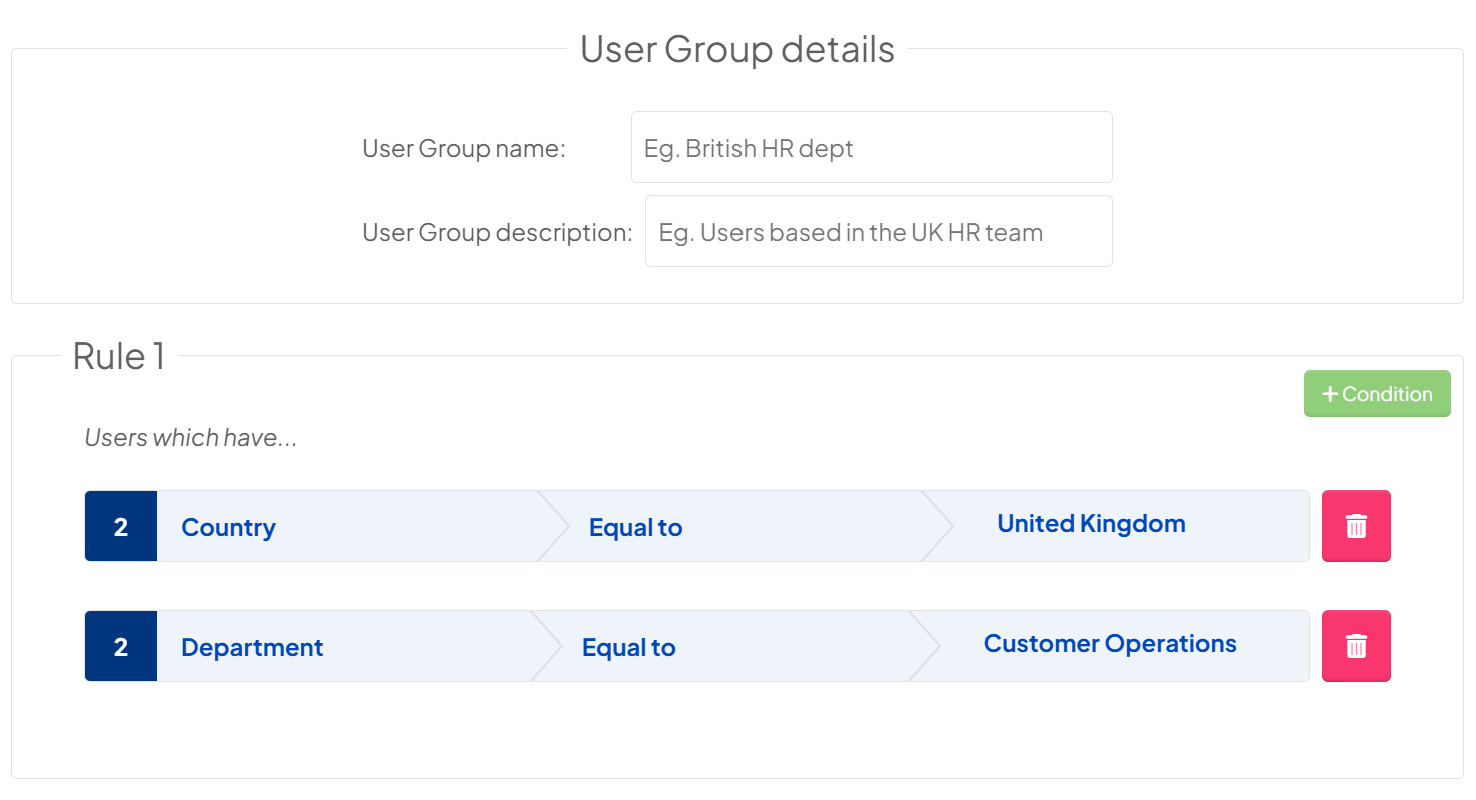Select the 'Users which have...' text
Screen dimensions: 1476x800
pyautogui.click(x=191, y=438)
